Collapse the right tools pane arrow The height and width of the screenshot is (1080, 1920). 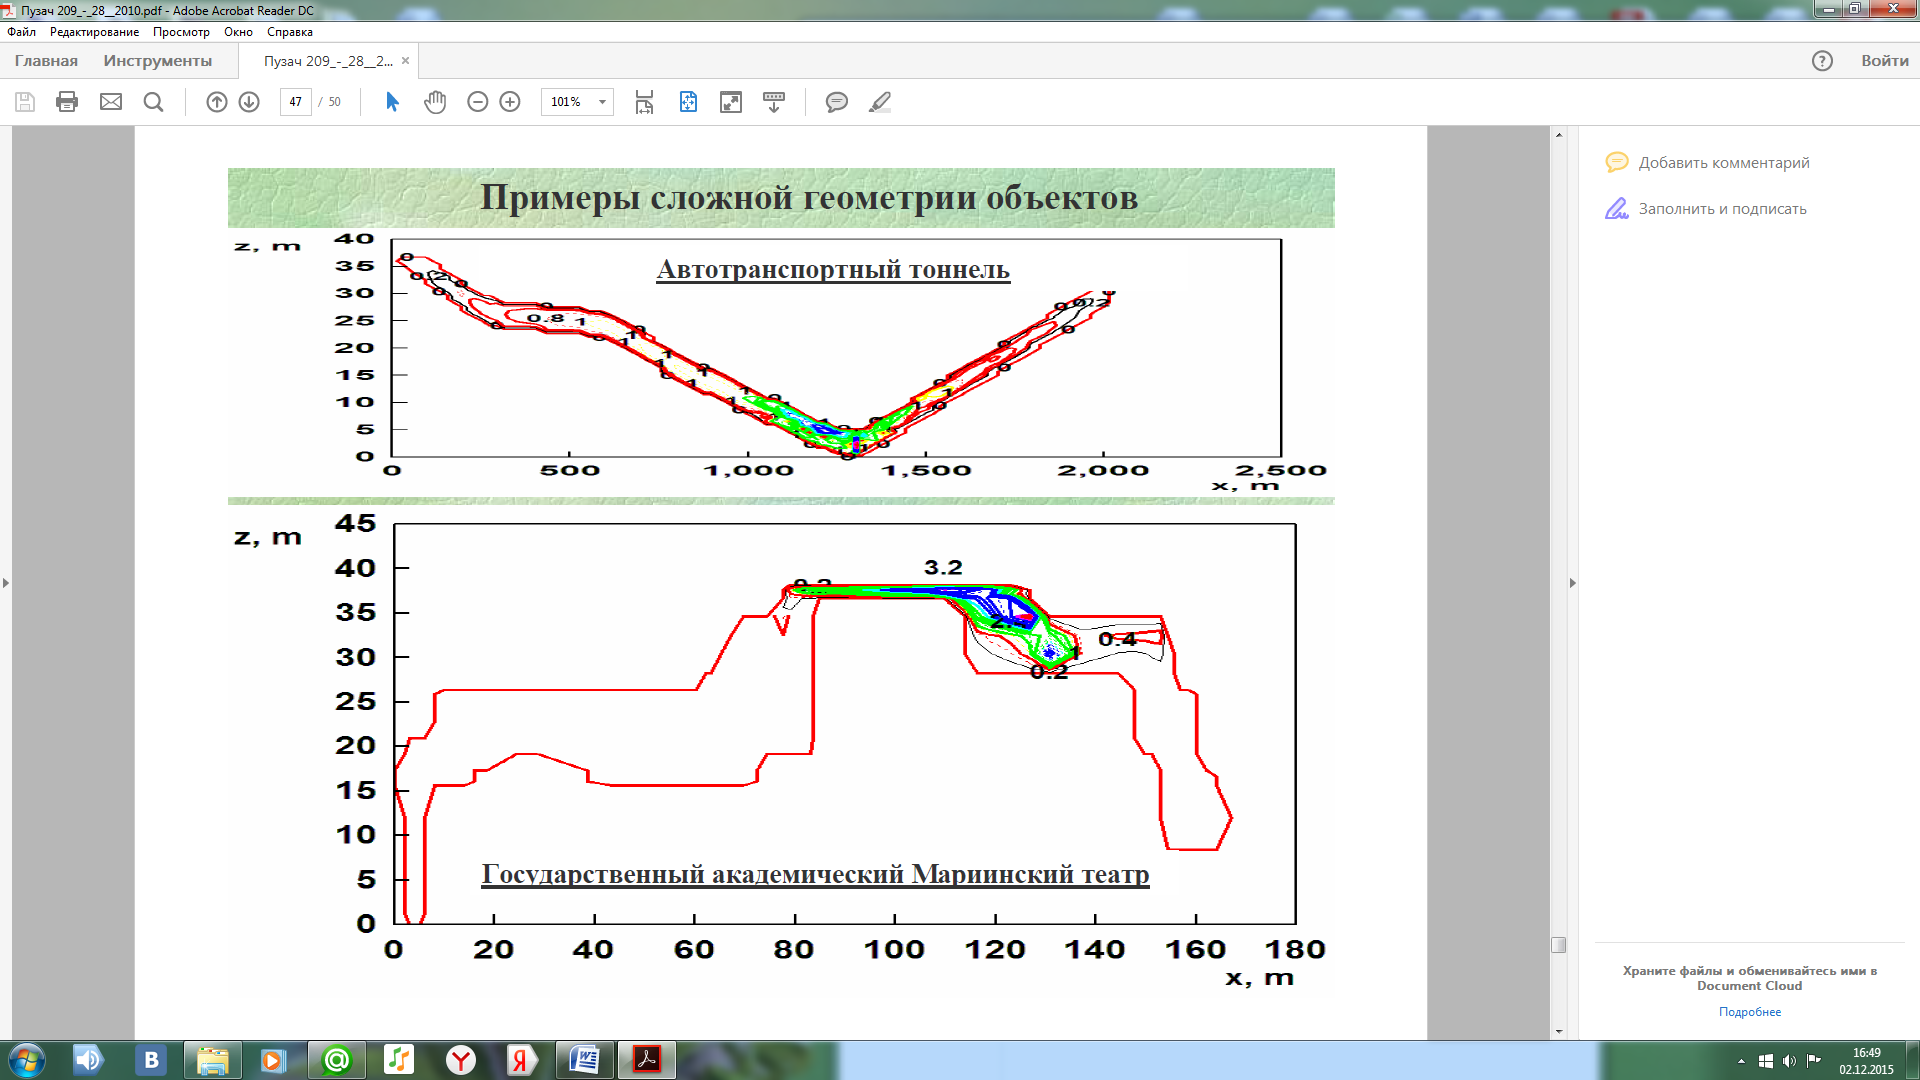pos(1572,583)
